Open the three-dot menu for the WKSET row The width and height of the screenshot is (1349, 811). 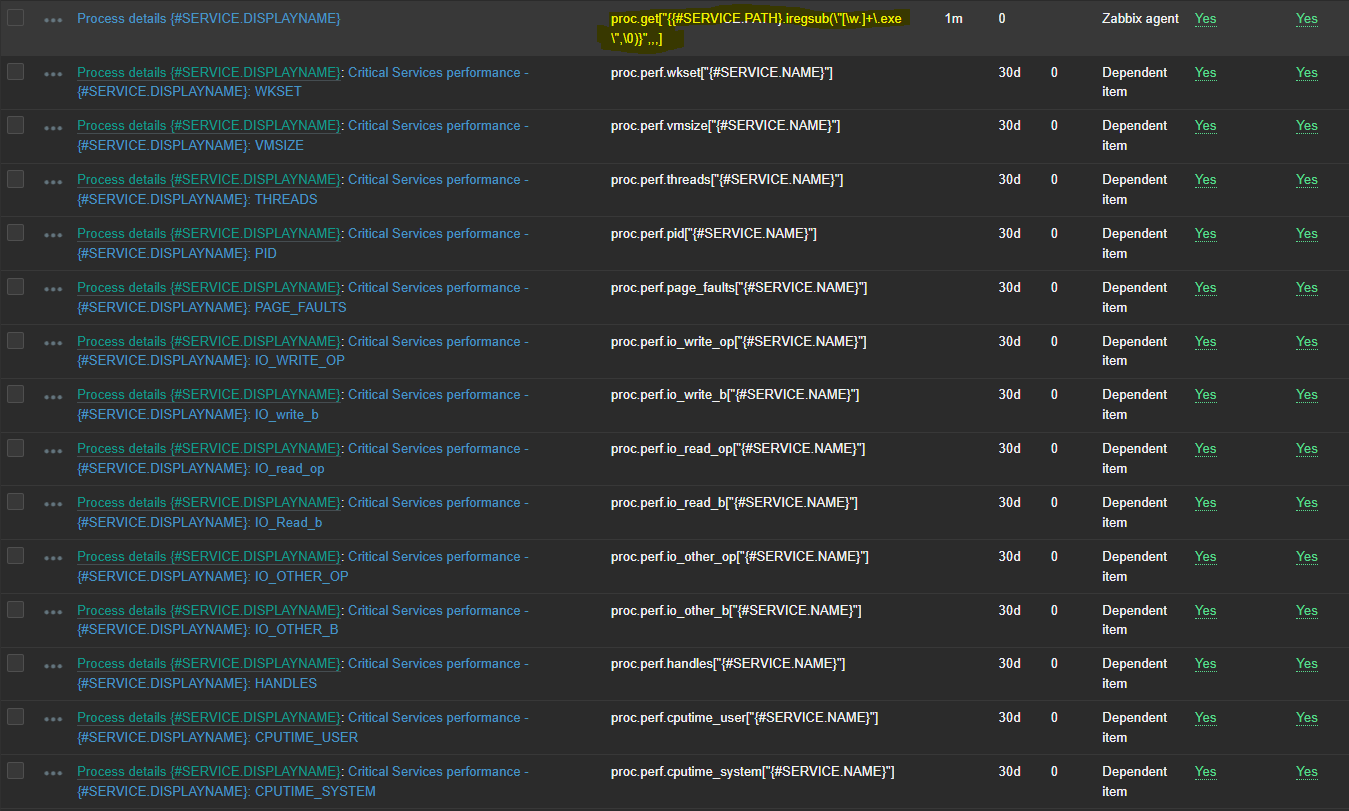coord(53,73)
